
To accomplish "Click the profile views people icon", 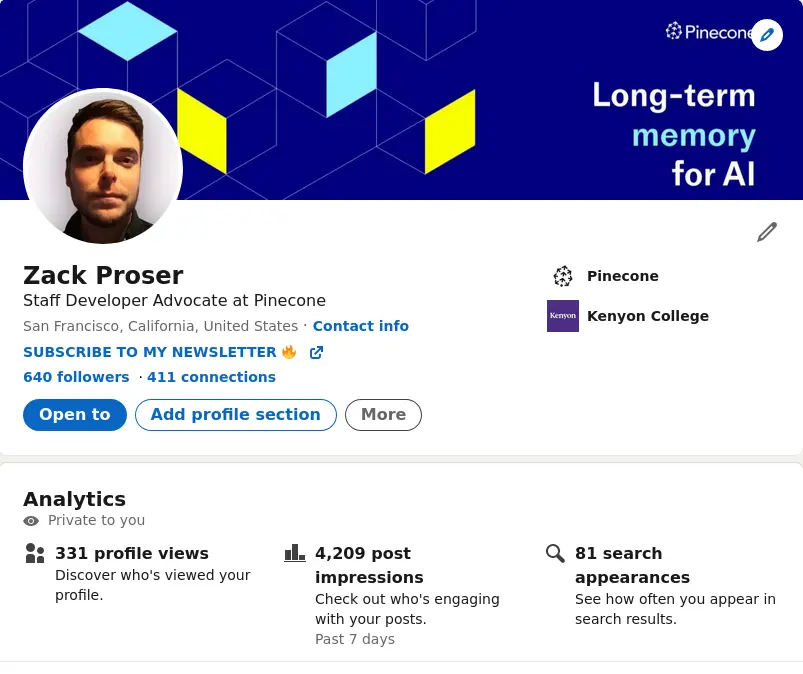I will point(35,553).
